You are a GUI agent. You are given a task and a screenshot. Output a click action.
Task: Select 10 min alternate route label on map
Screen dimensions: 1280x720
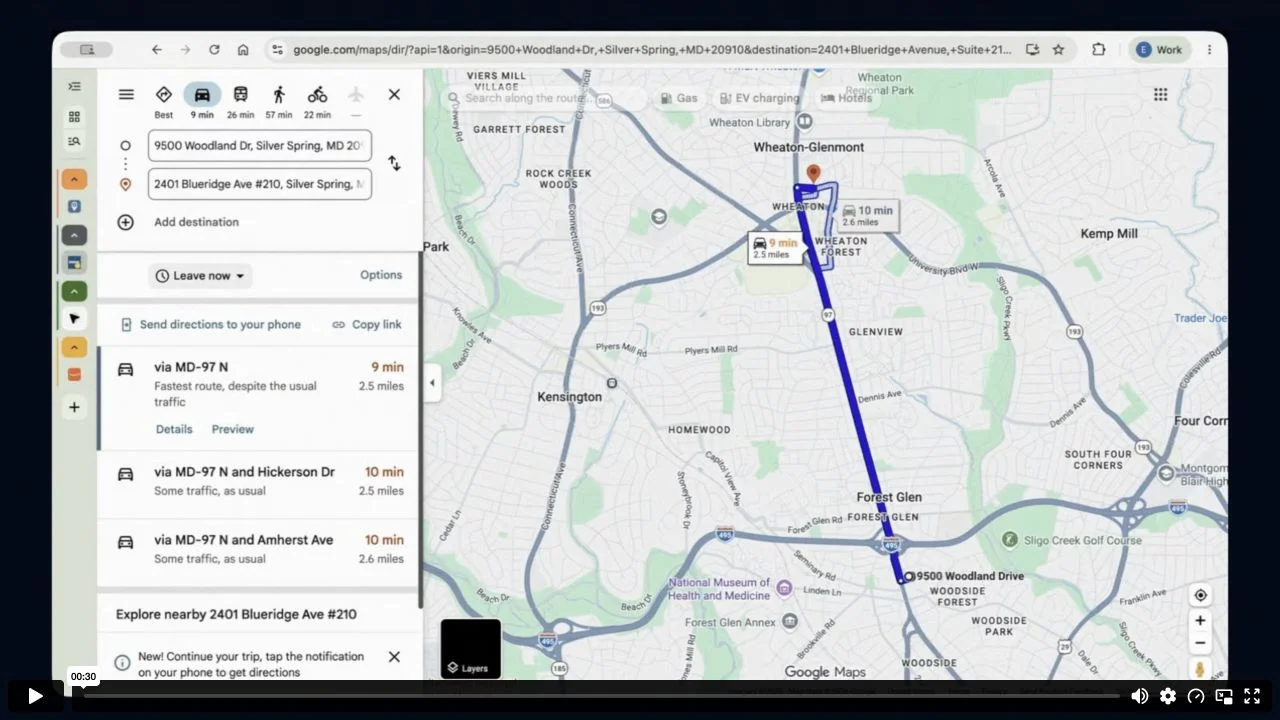[x=867, y=216]
